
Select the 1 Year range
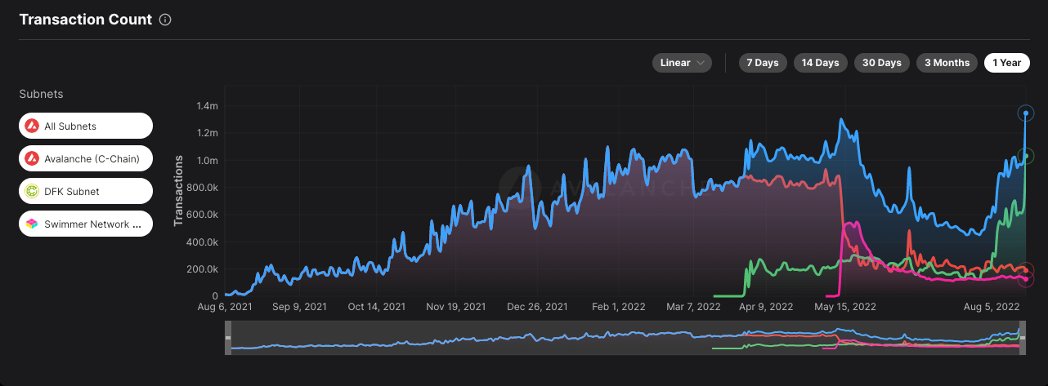(1007, 63)
